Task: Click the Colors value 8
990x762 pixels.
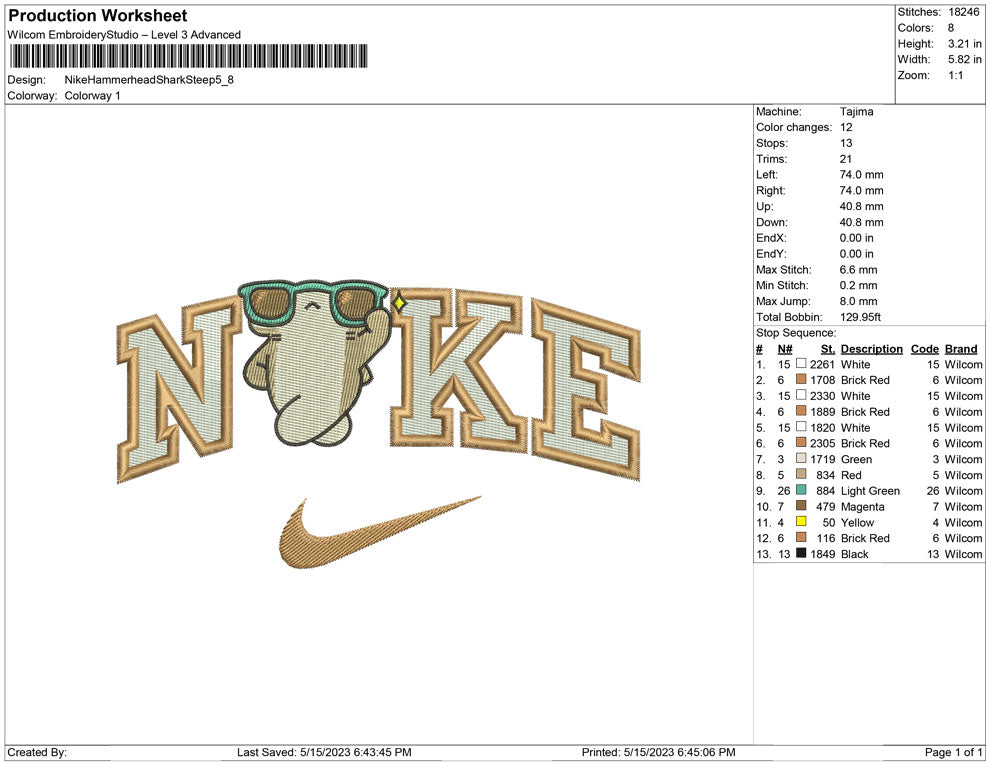Action: (x=951, y=28)
